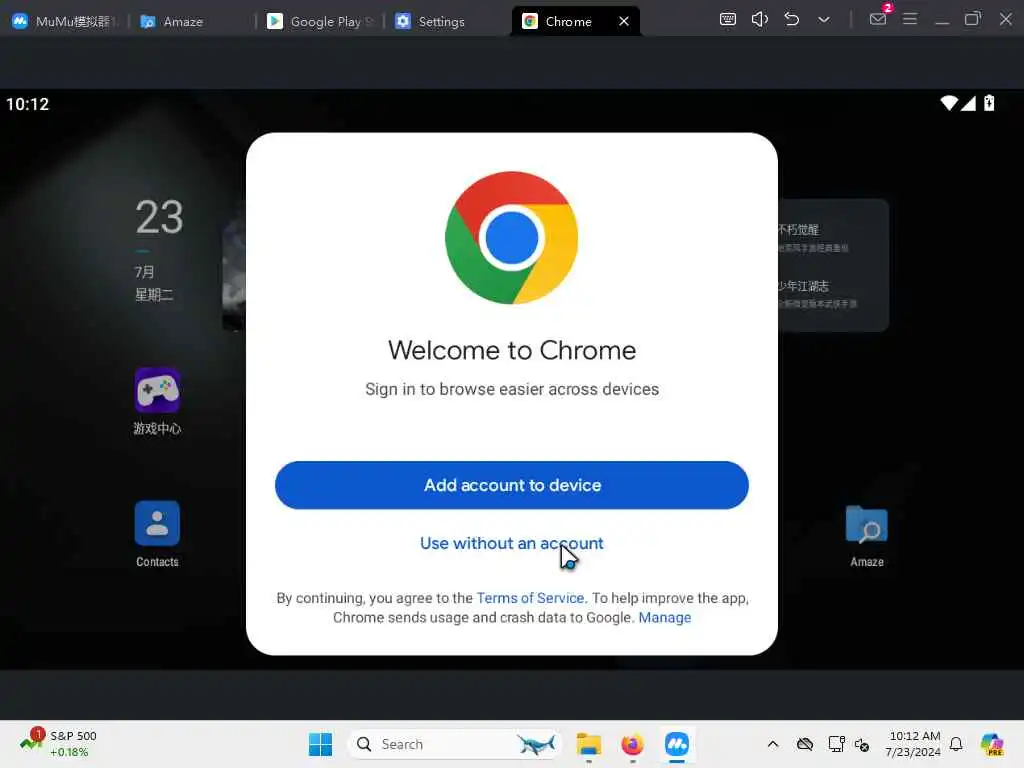This screenshot has width=1024, height=768.
Task: Open the S&P 500 stock widget
Action: pyautogui.click(x=59, y=744)
